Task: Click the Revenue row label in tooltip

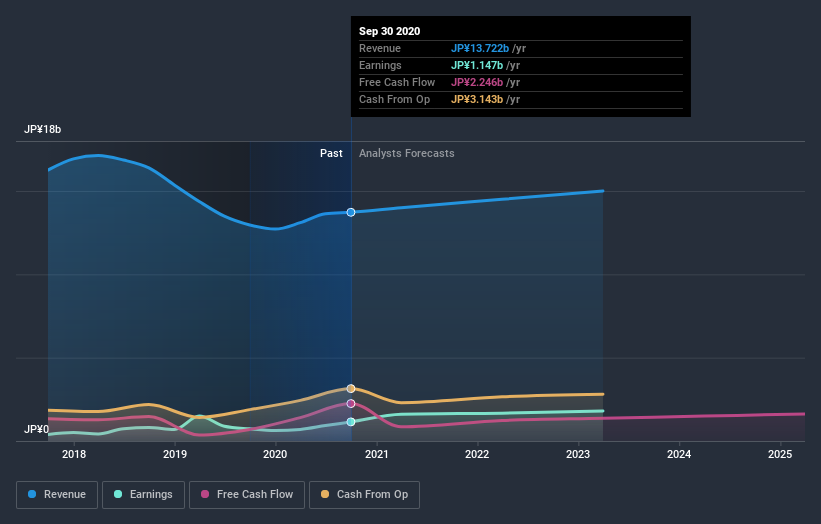Action: tap(380, 48)
